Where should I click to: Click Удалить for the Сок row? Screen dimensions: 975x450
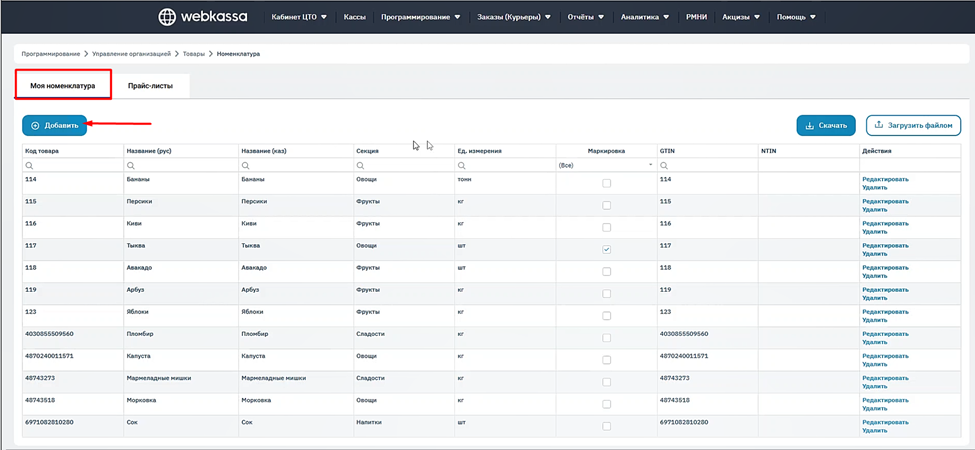click(874, 431)
